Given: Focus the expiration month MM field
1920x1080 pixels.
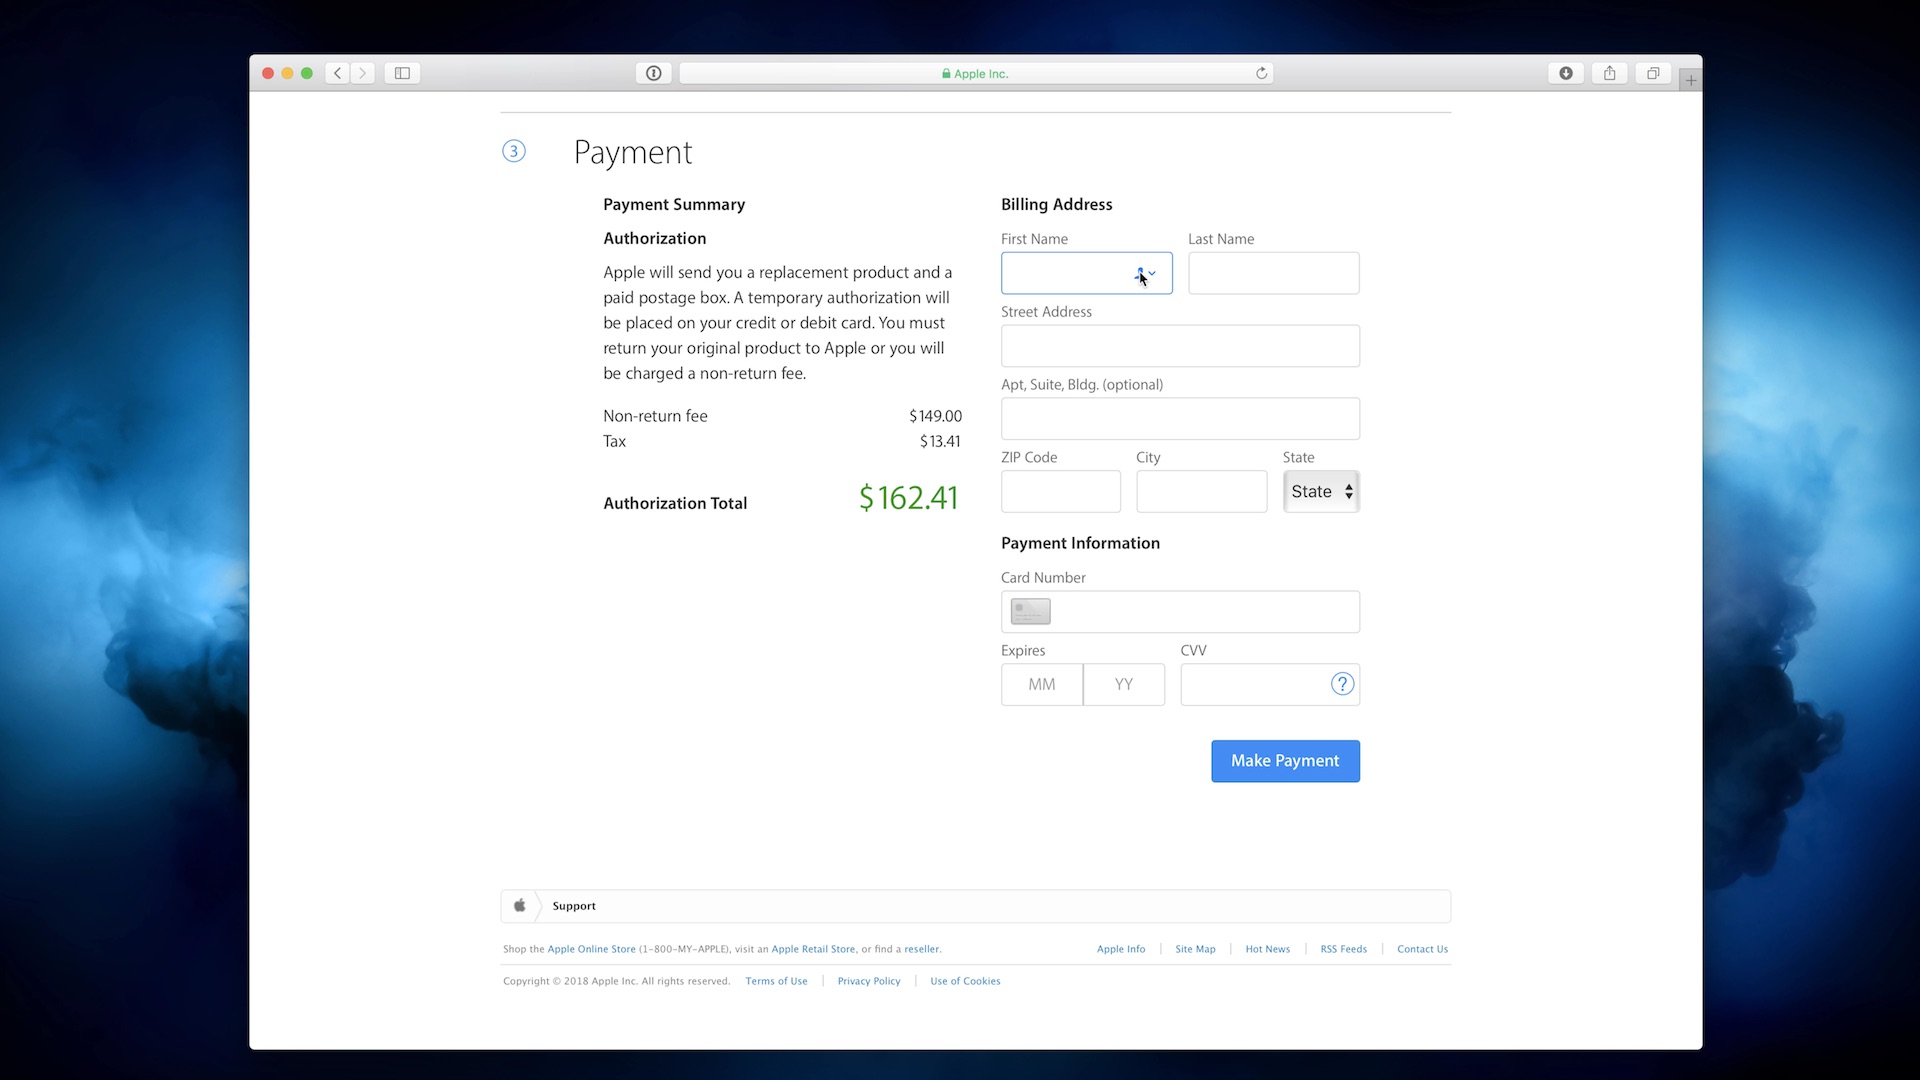Looking at the screenshot, I should coord(1041,685).
